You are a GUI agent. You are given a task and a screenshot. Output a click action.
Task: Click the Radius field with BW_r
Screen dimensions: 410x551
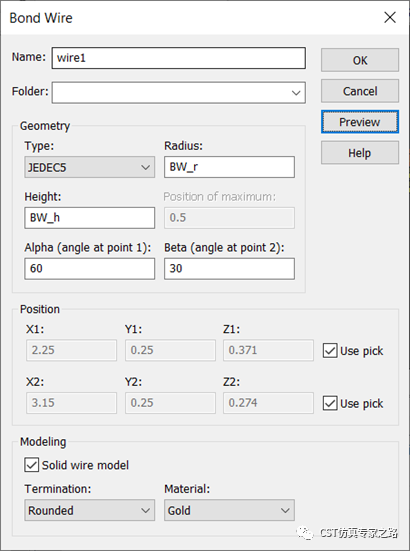(x=229, y=167)
